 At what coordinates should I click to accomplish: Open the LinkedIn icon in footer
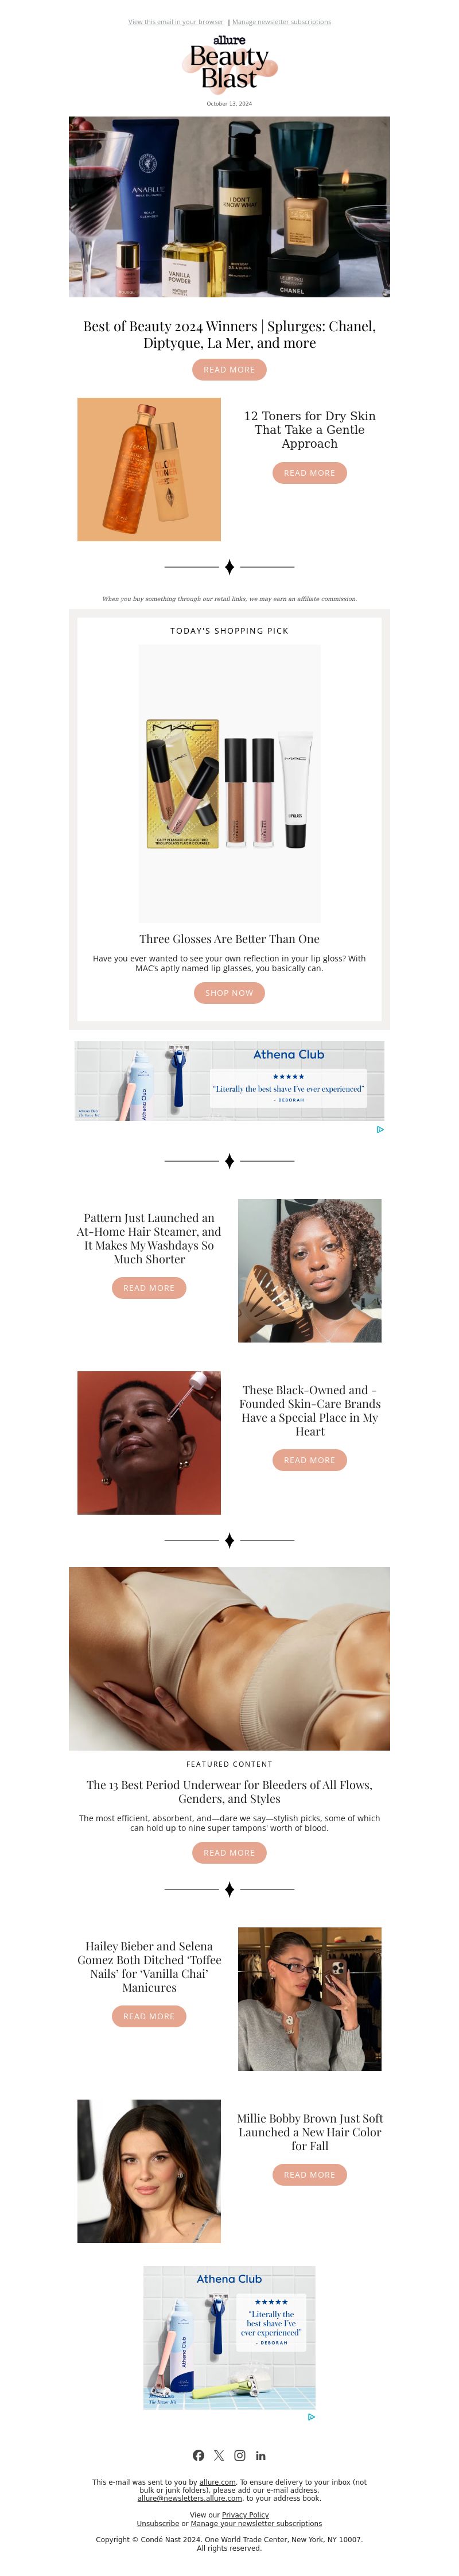[261, 2455]
